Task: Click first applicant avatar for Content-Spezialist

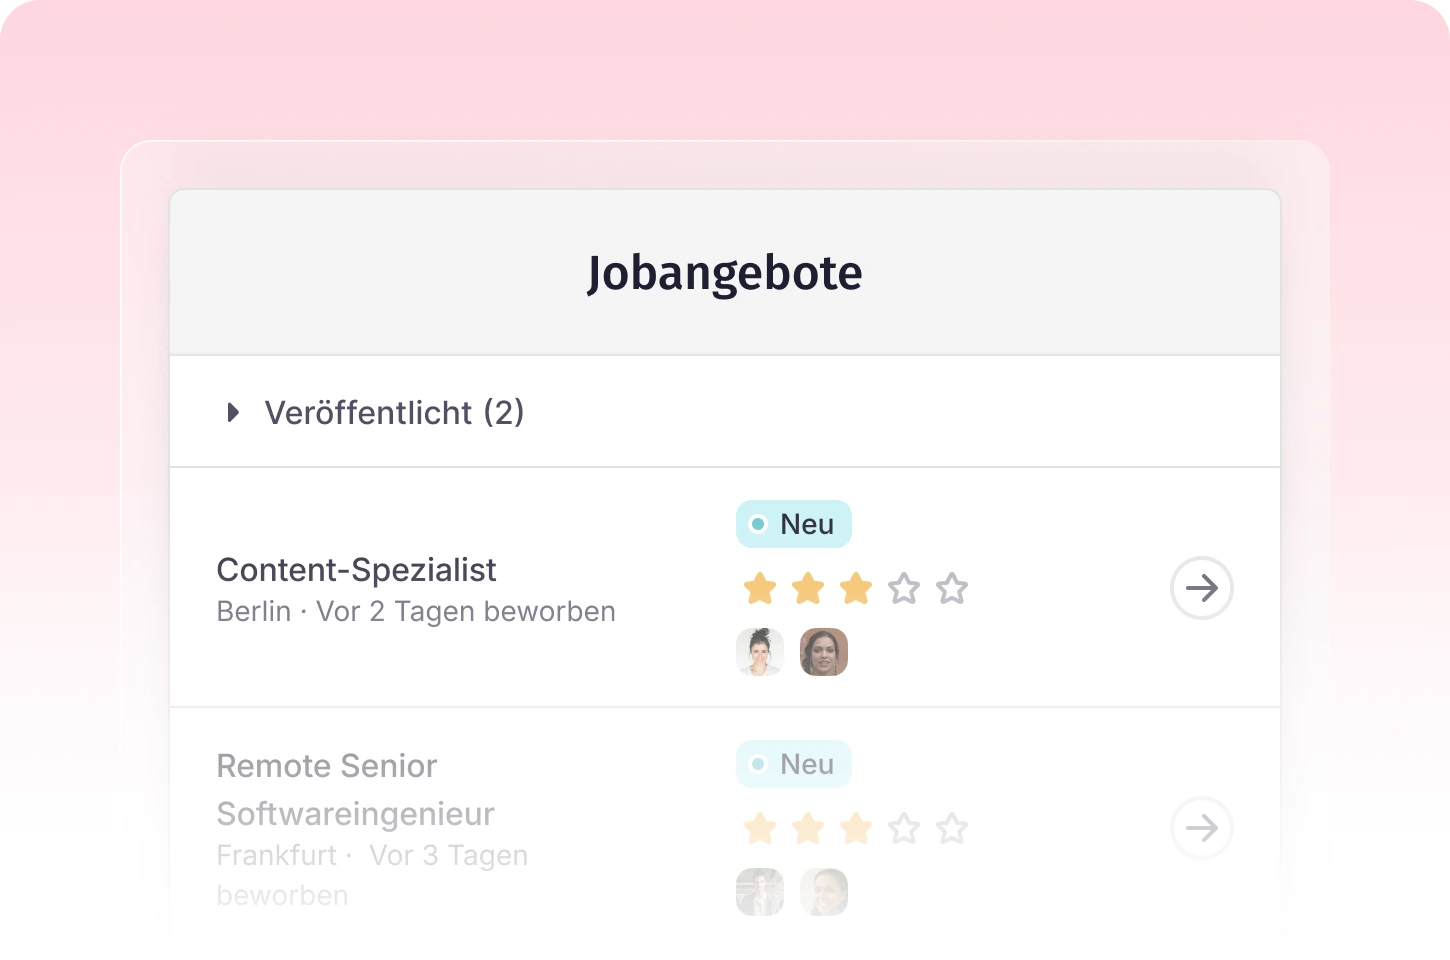Action: 760,652
